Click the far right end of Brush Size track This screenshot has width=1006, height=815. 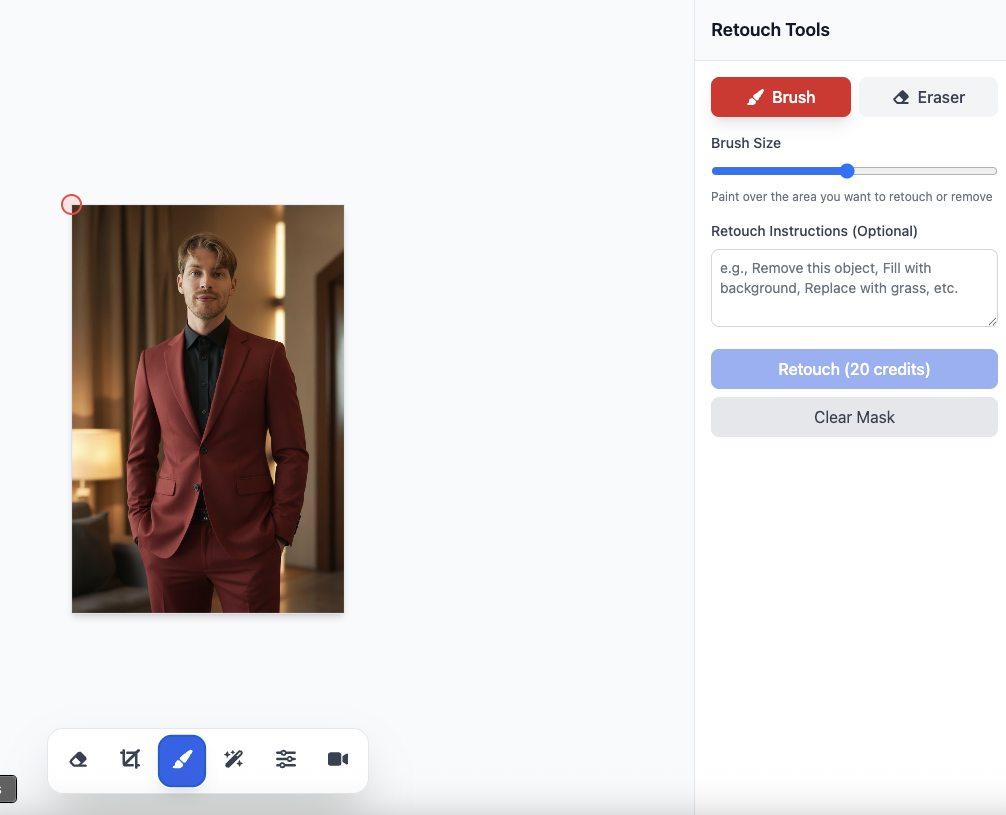coord(994,171)
